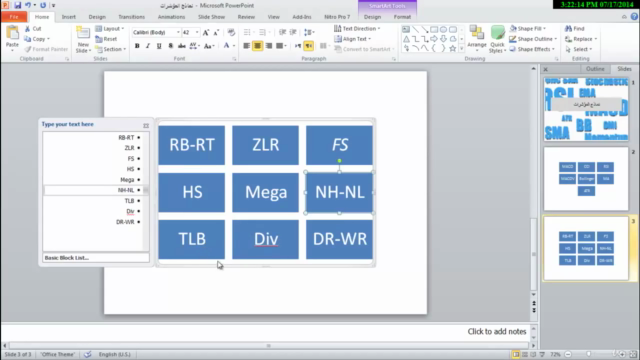Click the New Slide icon
The width and height of the screenshot is (640, 360).
pyautogui.click(x=83, y=33)
